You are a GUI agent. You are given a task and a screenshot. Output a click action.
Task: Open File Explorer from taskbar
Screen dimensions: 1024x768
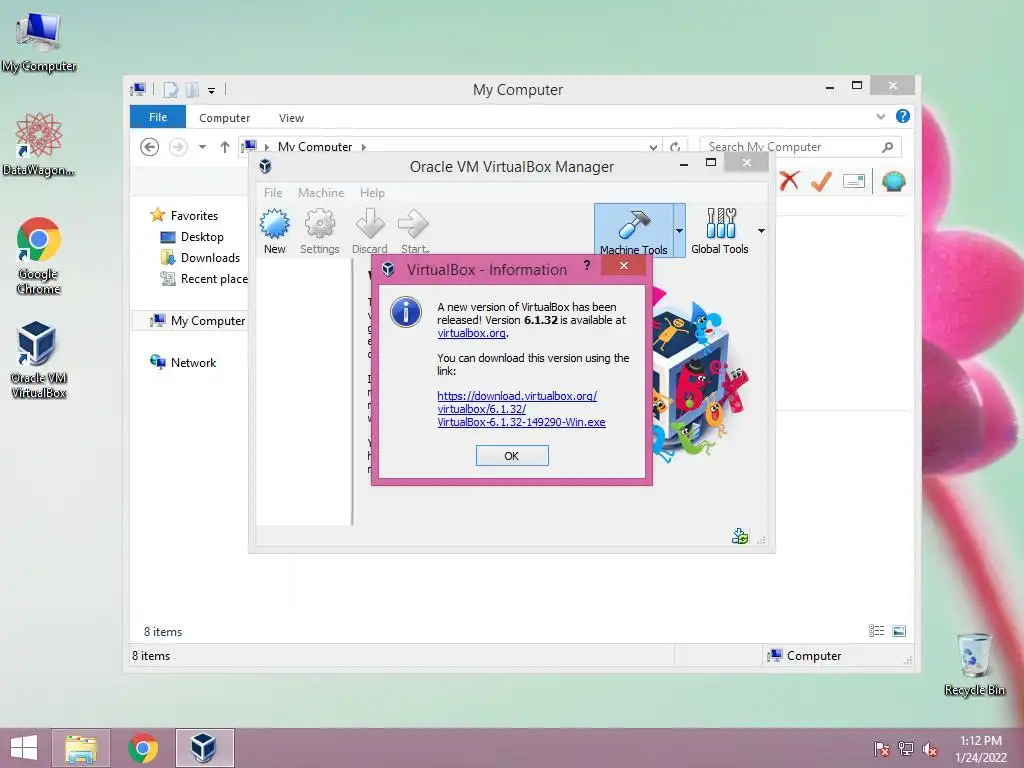click(81, 748)
